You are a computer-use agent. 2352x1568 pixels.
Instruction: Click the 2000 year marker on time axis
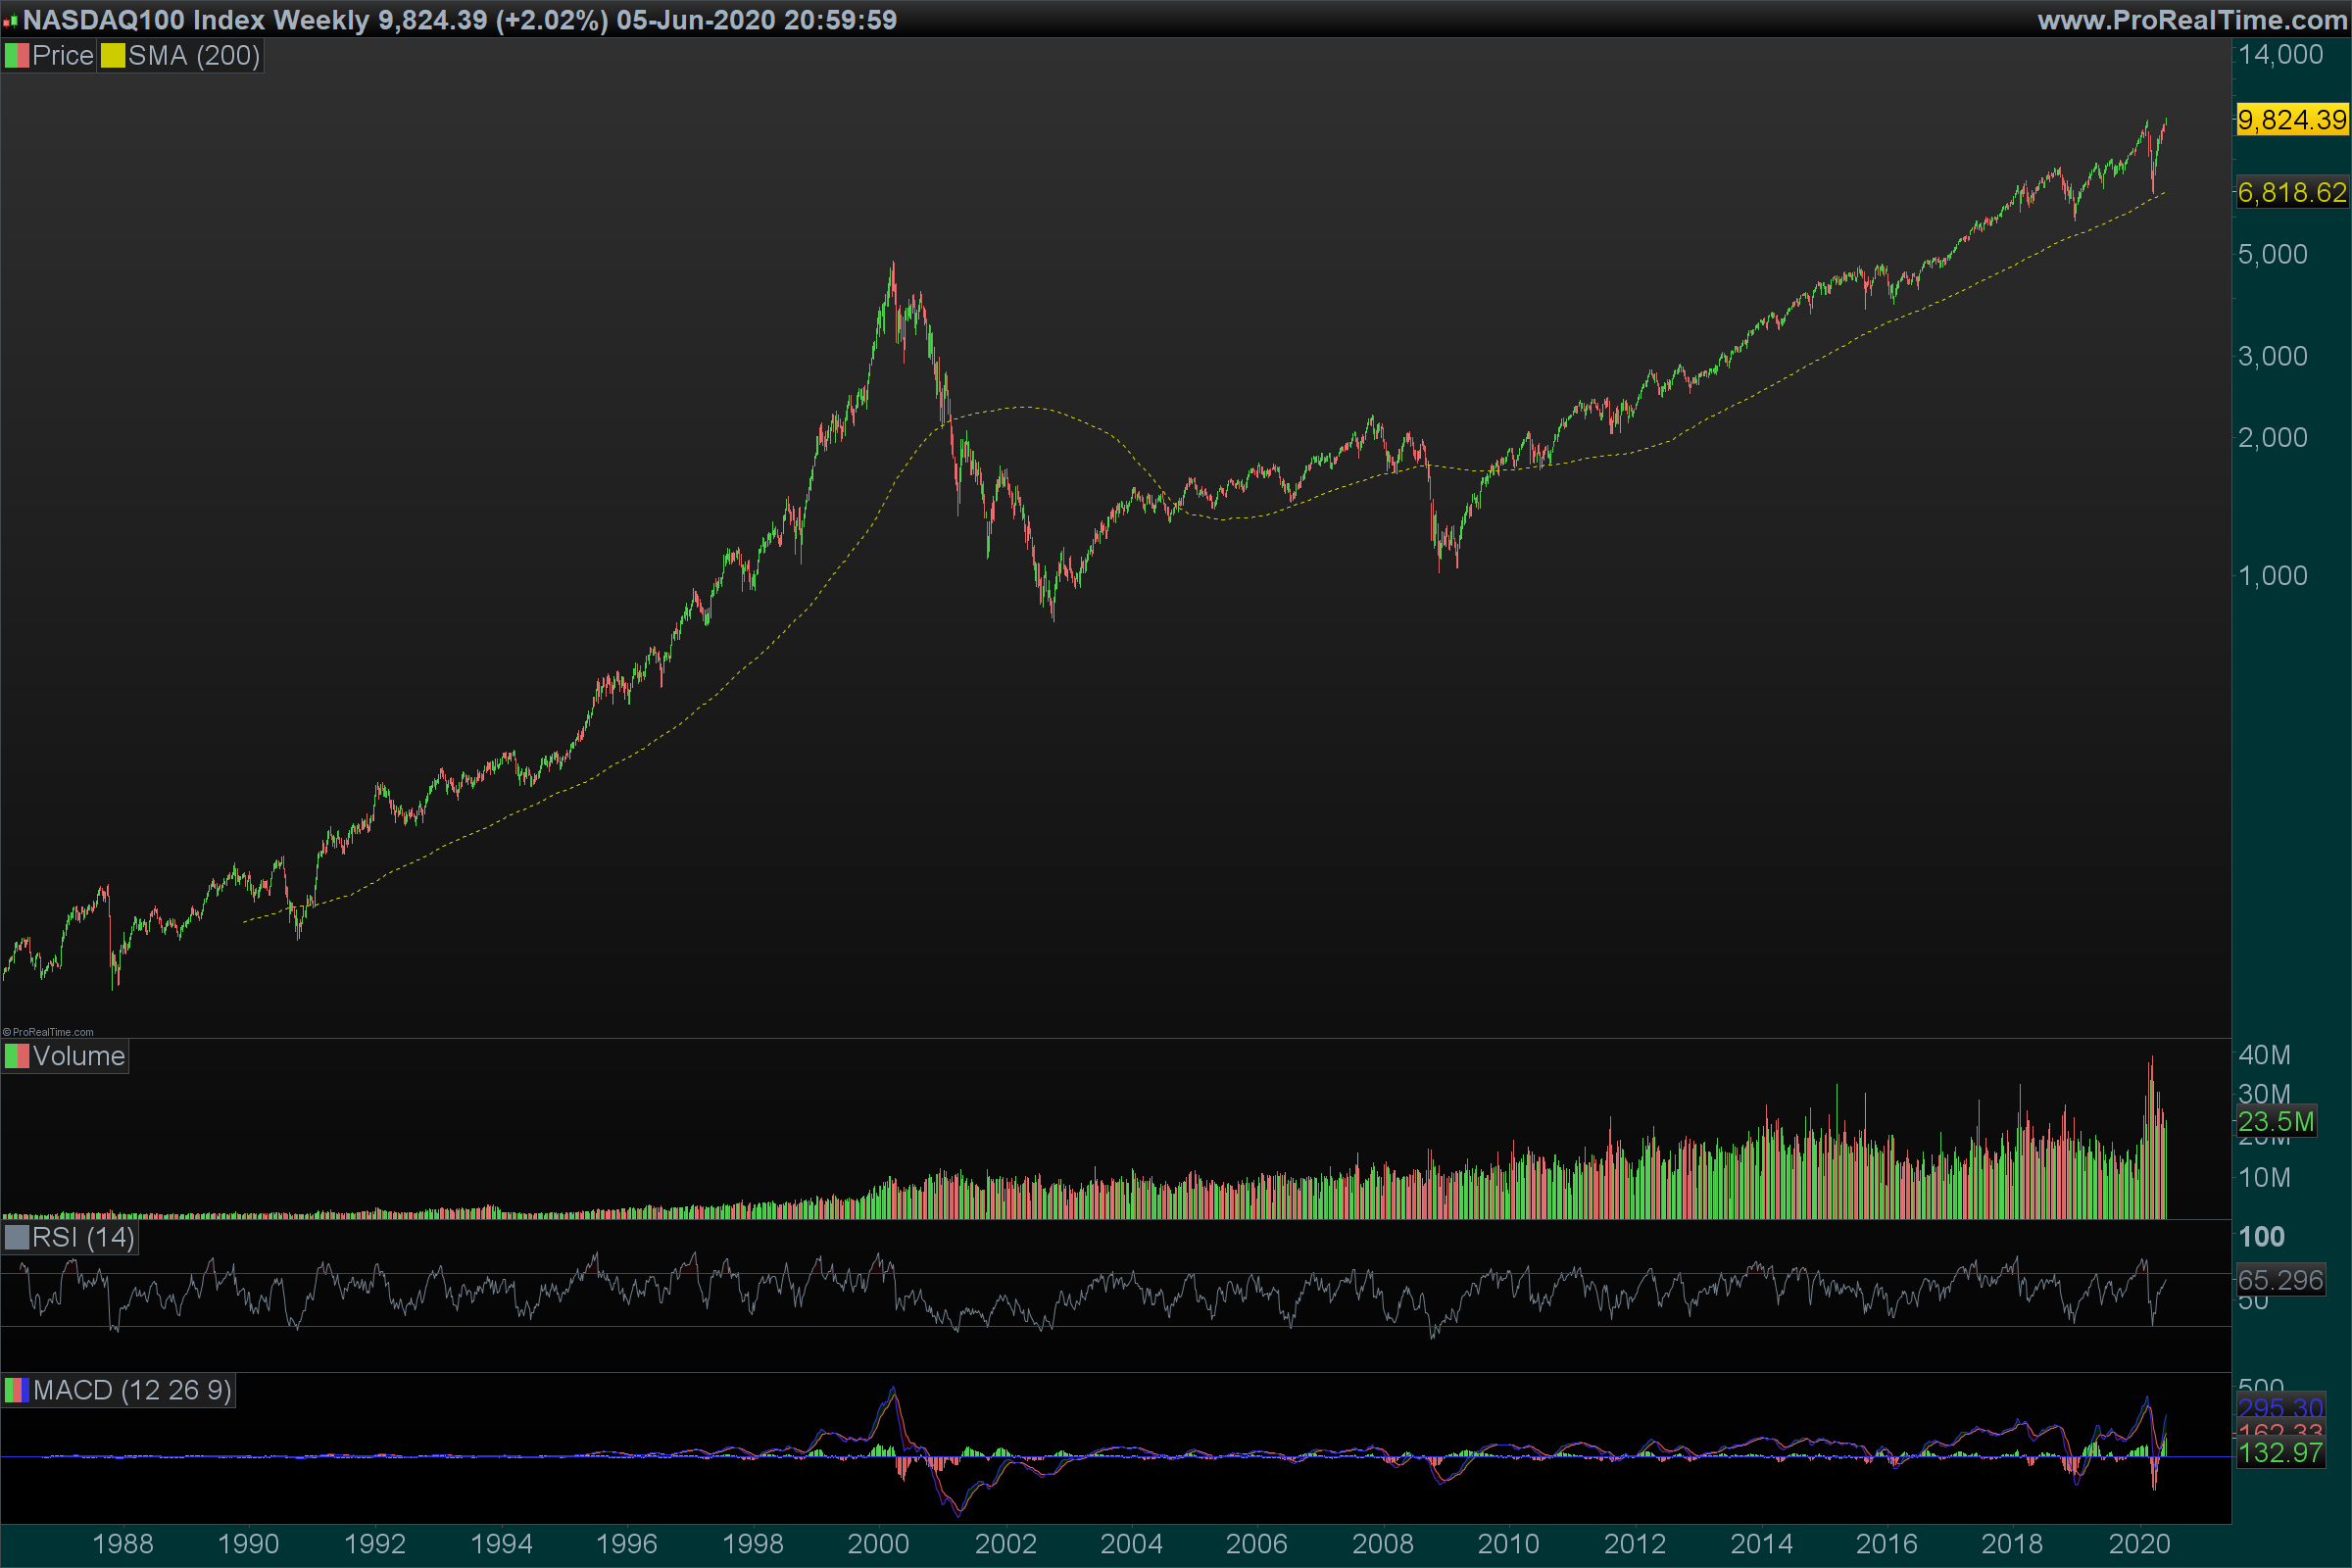[878, 1543]
